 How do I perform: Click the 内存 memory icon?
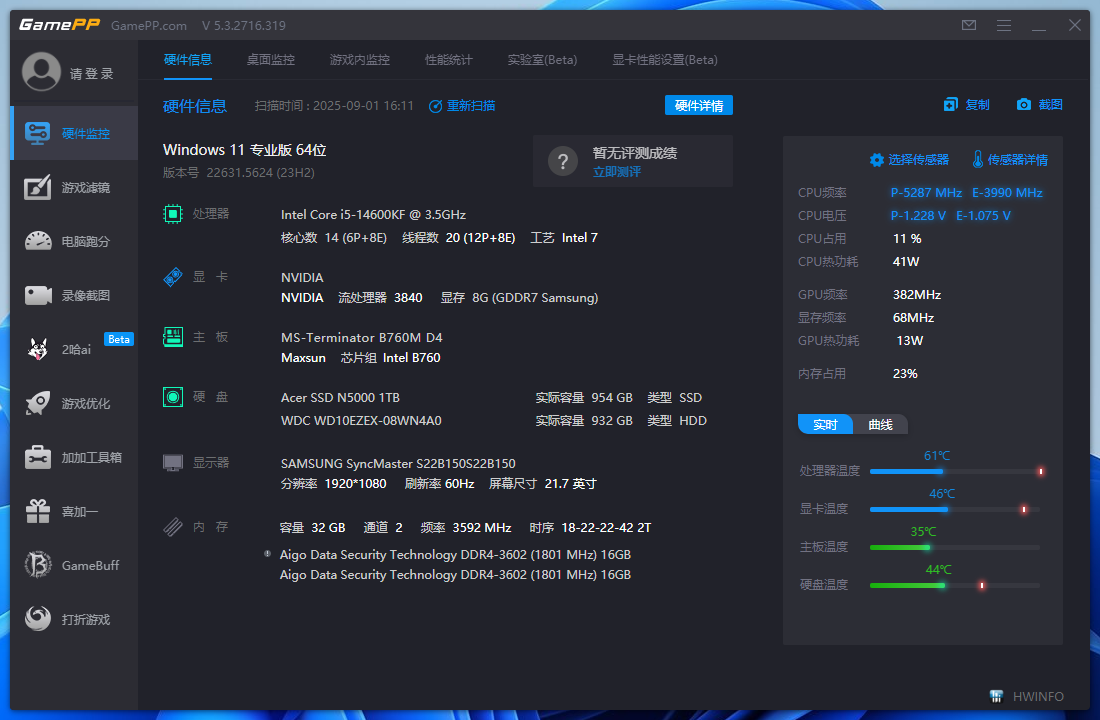coord(173,526)
